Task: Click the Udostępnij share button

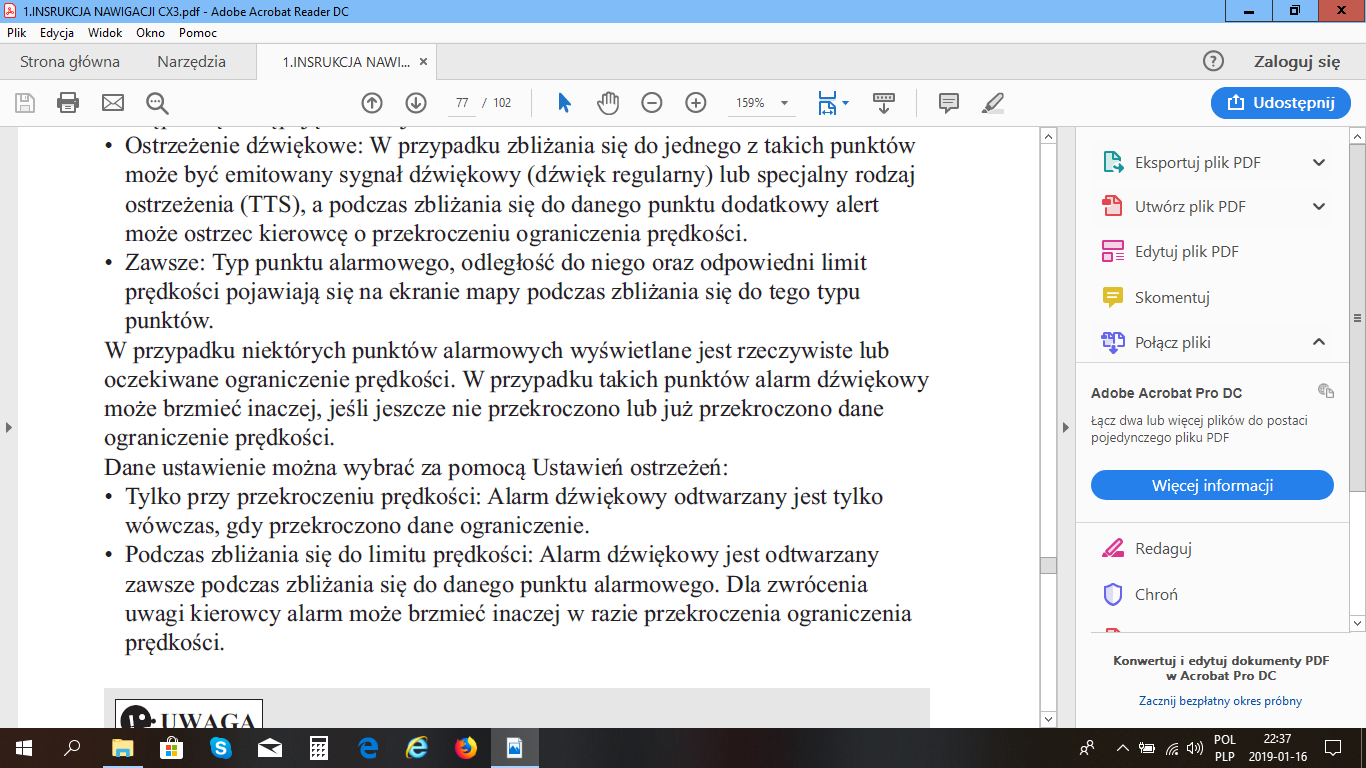Action: pos(1280,103)
